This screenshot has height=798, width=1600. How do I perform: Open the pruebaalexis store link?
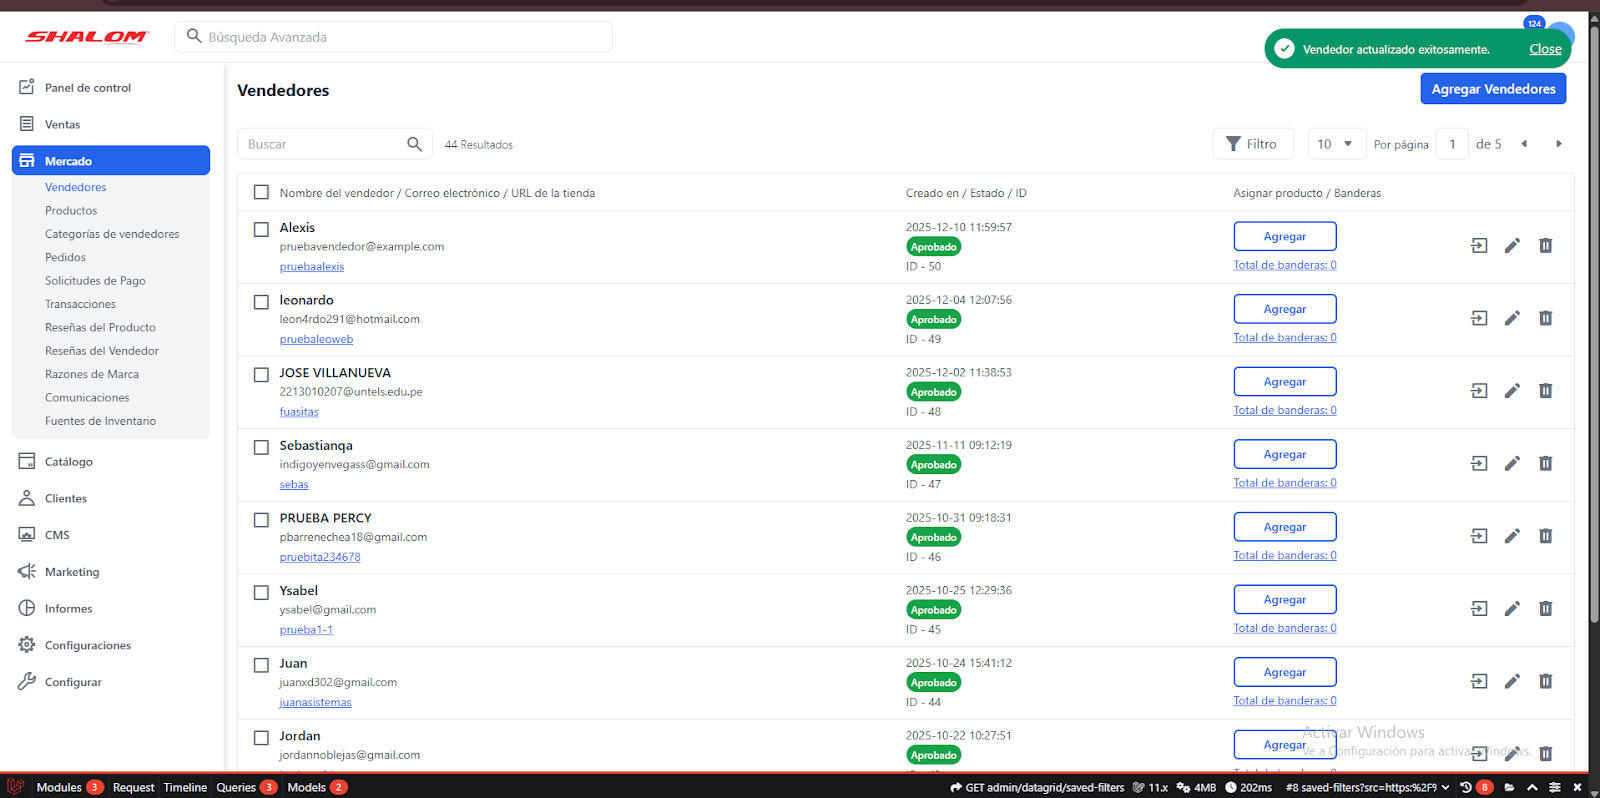click(311, 267)
